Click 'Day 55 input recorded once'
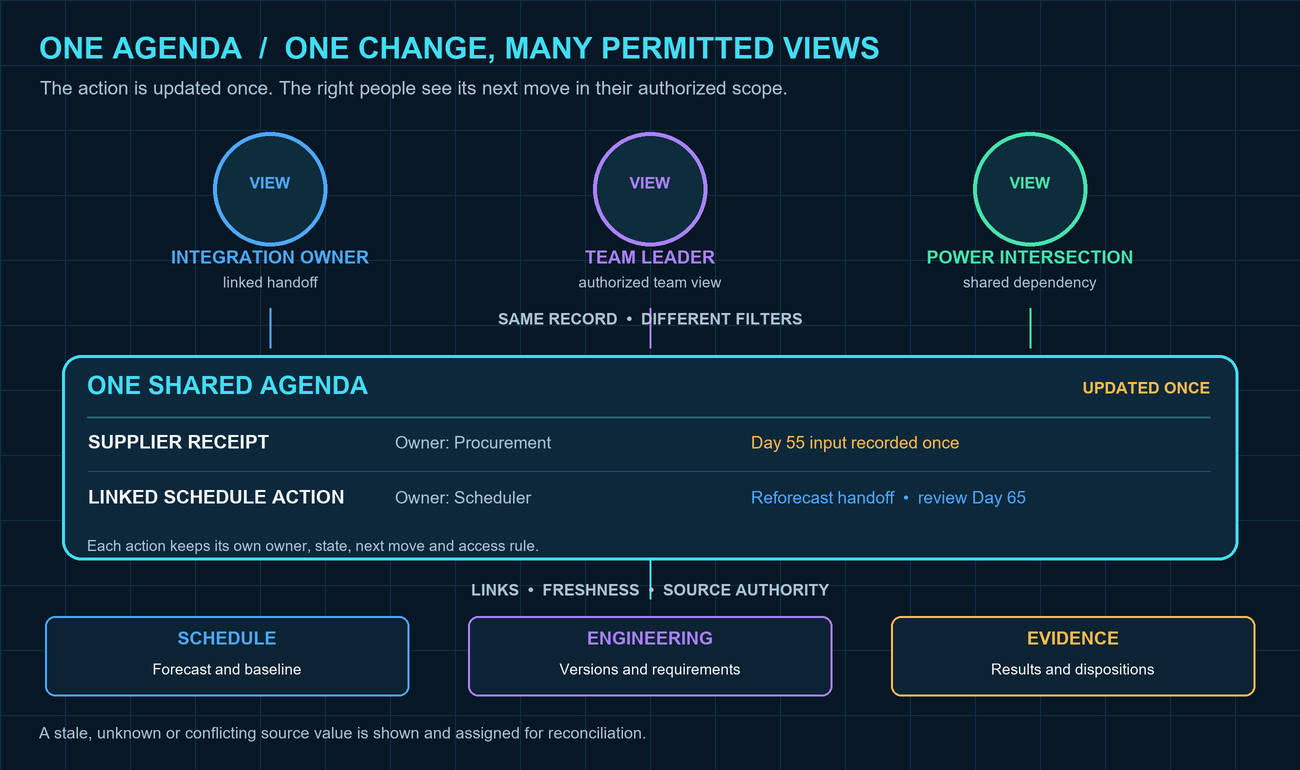Image resolution: width=1300 pixels, height=770 pixels. coord(855,443)
